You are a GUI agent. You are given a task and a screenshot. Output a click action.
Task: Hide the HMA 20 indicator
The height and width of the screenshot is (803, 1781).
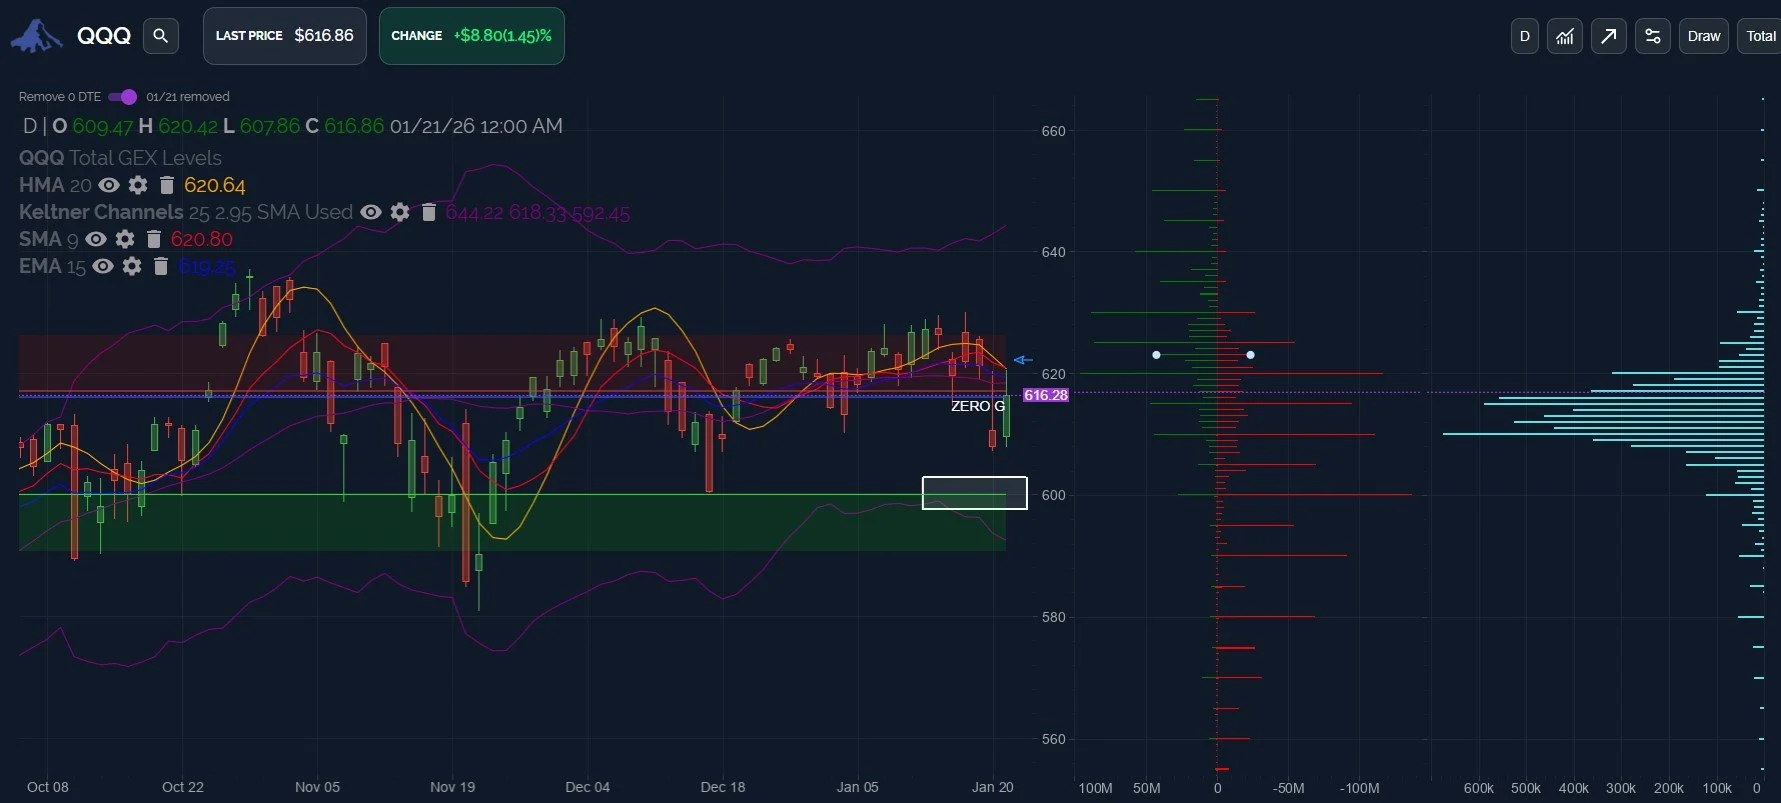(x=109, y=185)
